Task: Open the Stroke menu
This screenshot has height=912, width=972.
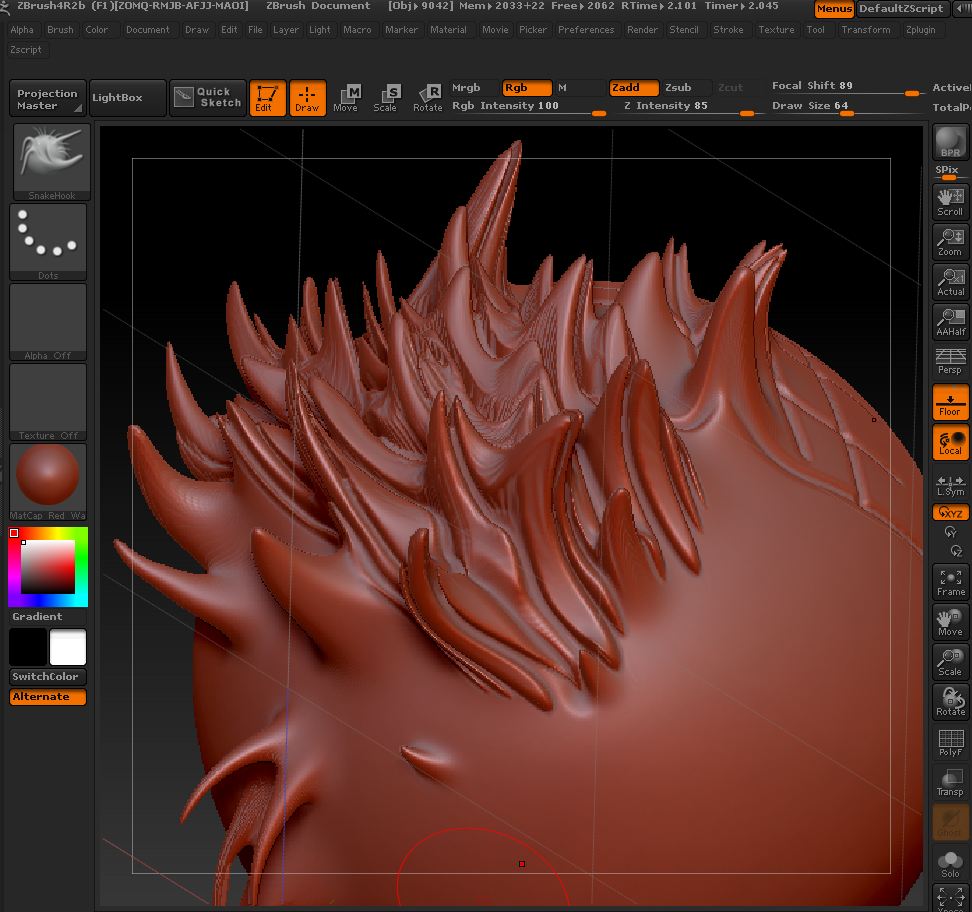Action: 728,30
